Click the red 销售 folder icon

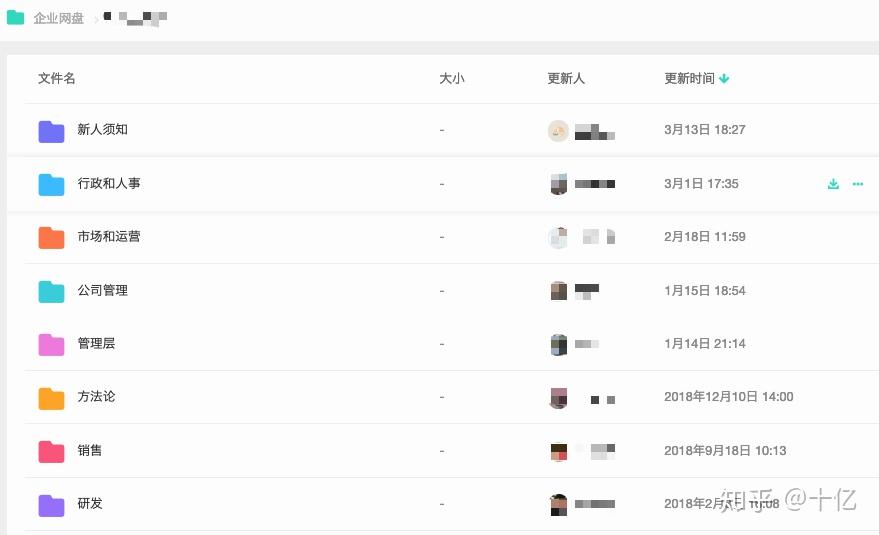[x=51, y=451]
